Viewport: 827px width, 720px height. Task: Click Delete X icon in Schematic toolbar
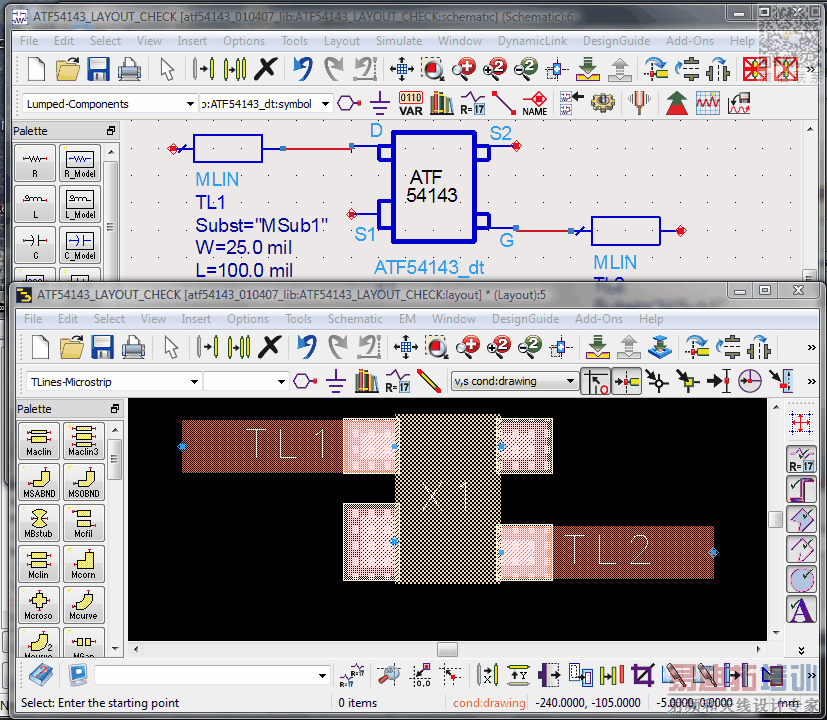[266, 69]
